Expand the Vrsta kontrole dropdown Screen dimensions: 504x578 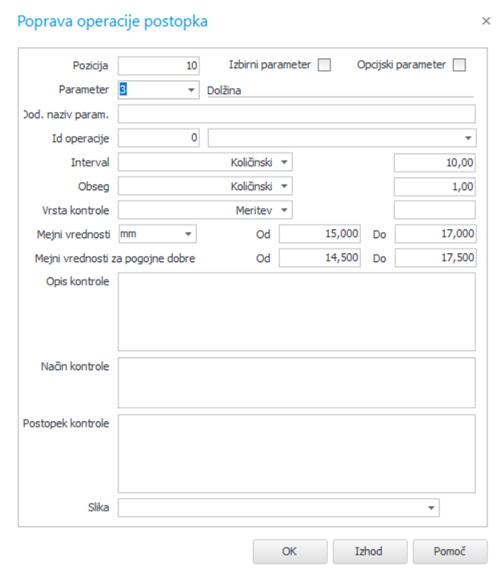click(x=284, y=210)
